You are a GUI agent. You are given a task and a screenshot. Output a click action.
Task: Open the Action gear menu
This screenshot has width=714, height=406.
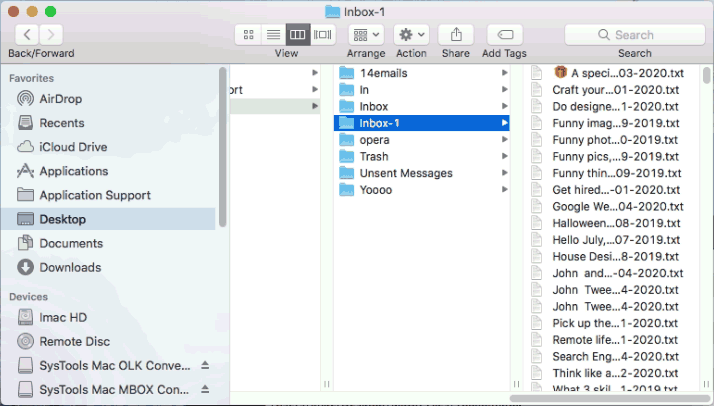coord(411,35)
